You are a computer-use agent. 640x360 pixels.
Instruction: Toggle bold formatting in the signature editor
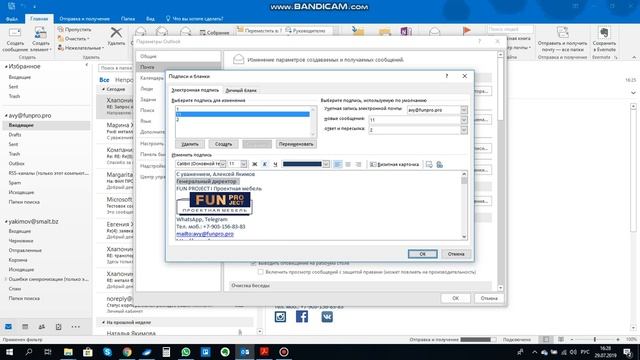click(x=254, y=164)
